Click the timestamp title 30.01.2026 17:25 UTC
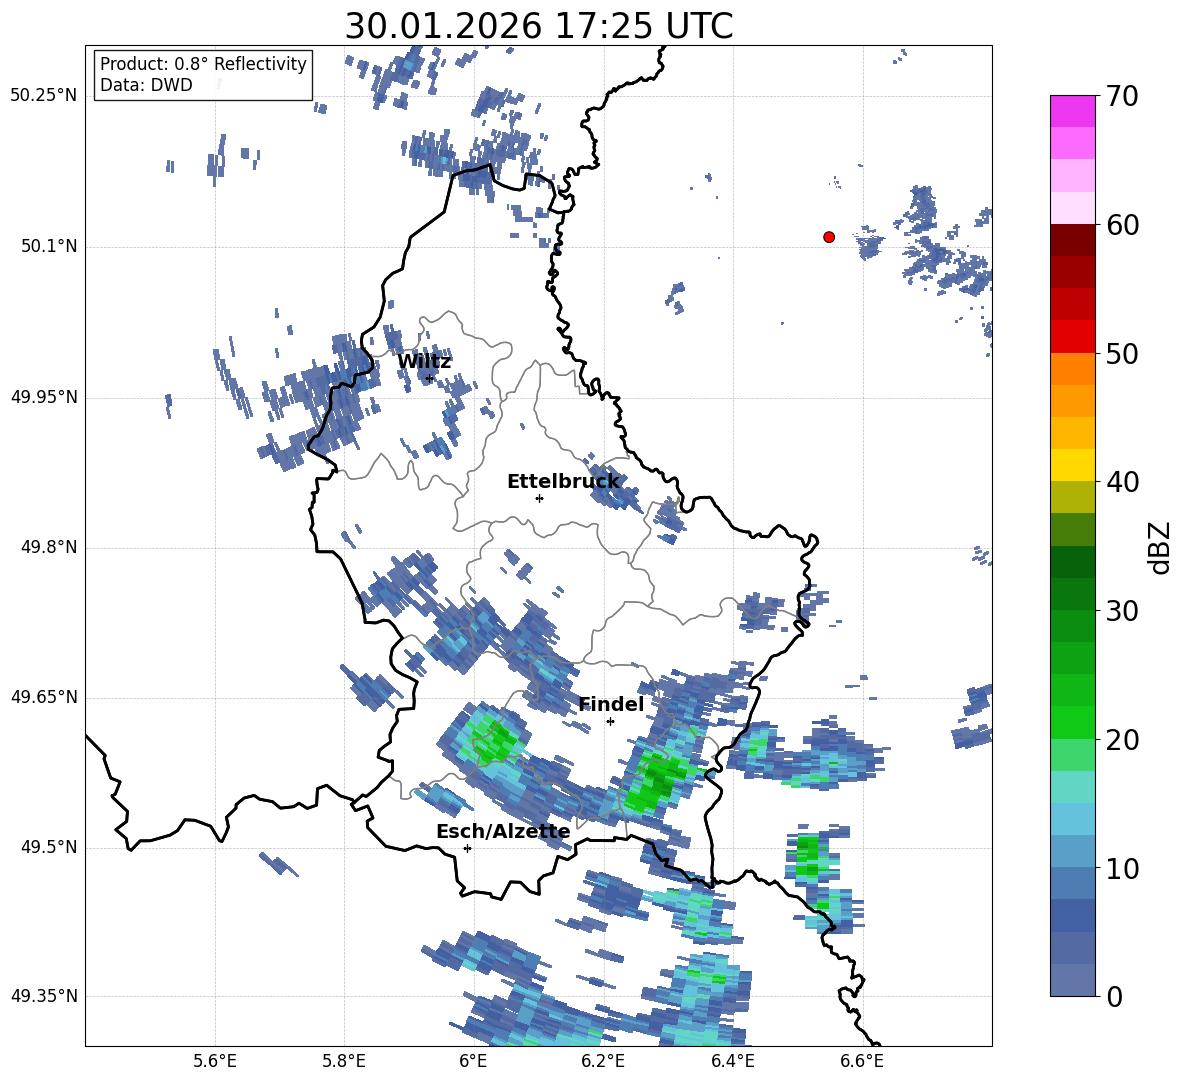The width and height of the screenshot is (1184, 1081). 538,26
